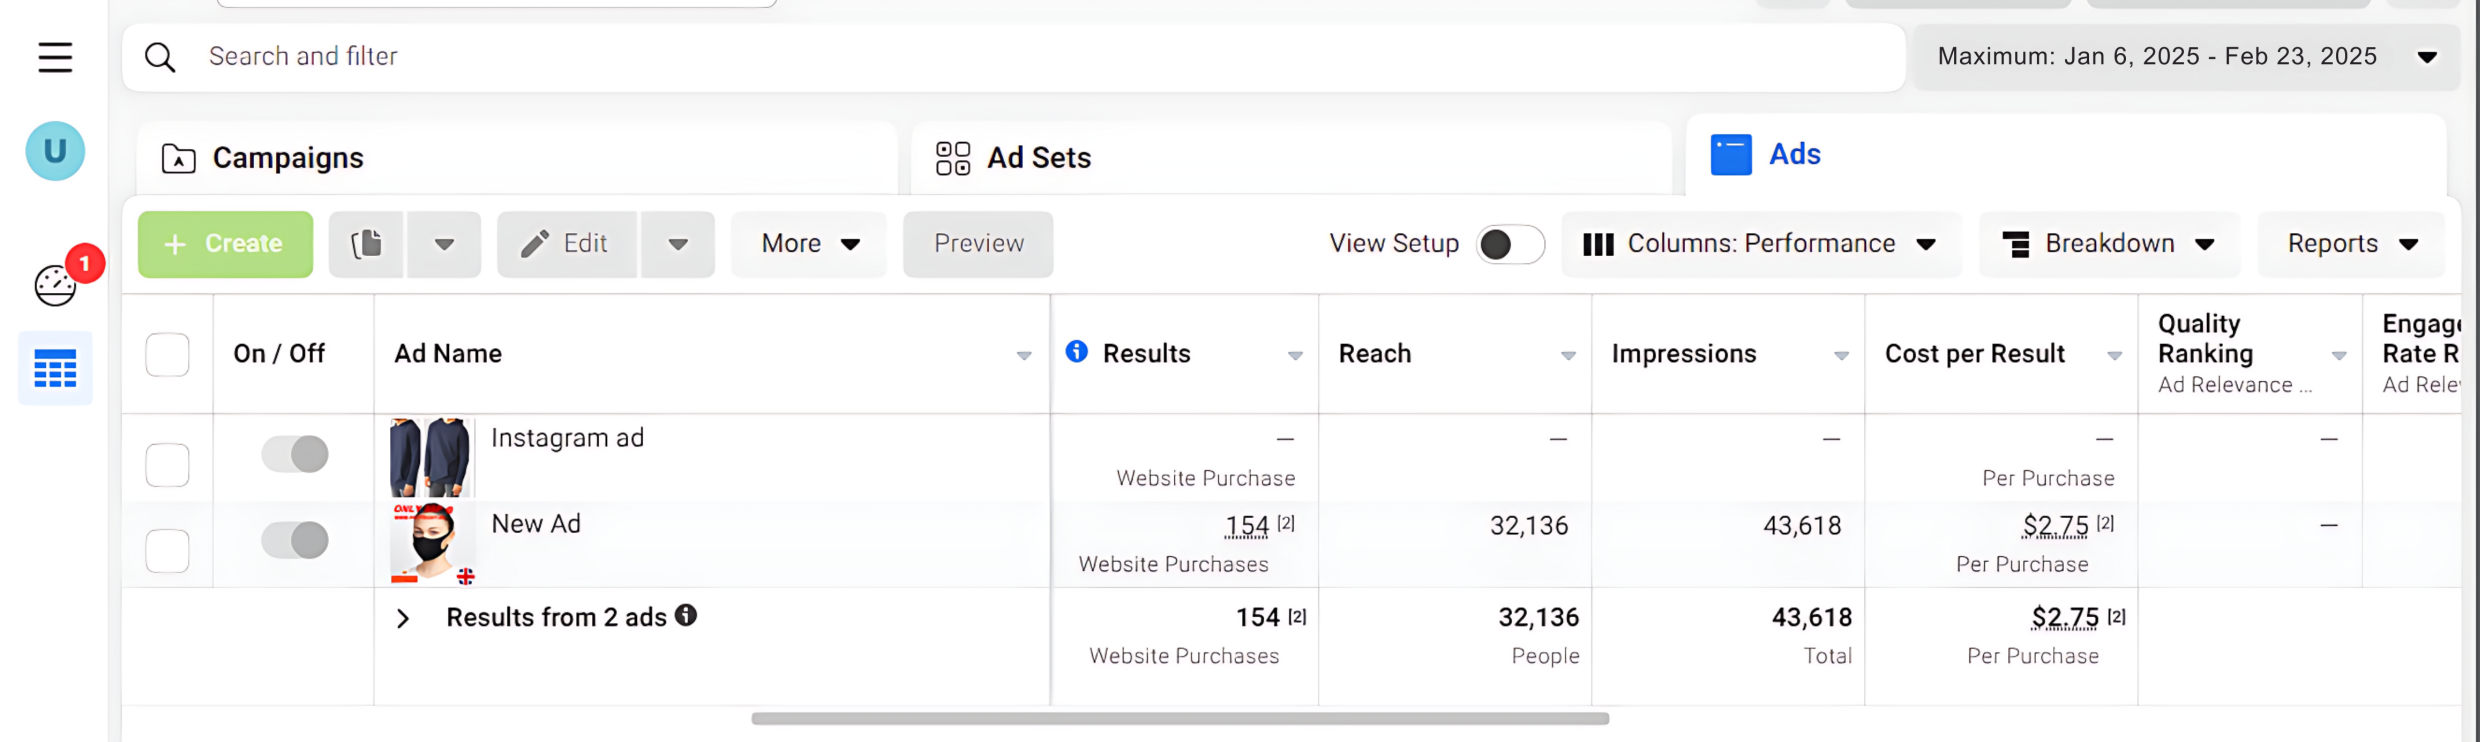Screen dimensions: 2480x742
Task: Click the Search and filter field
Action: click(x=1000, y=57)
